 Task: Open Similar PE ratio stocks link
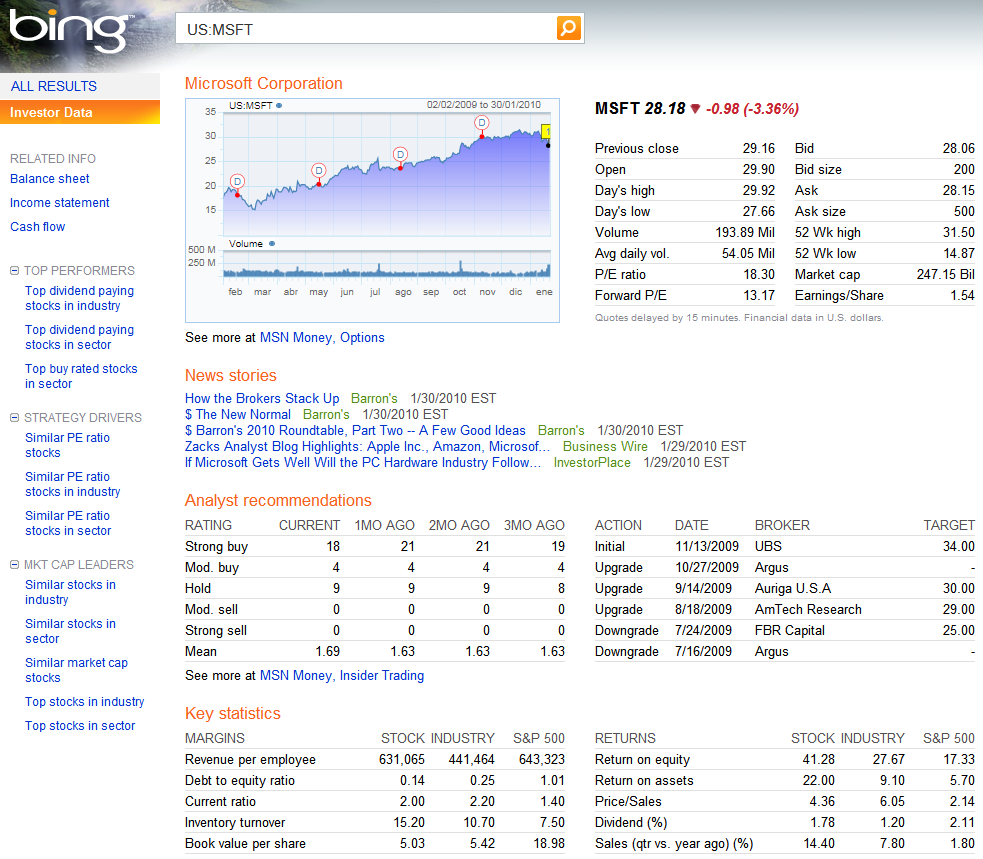[67, 445]
